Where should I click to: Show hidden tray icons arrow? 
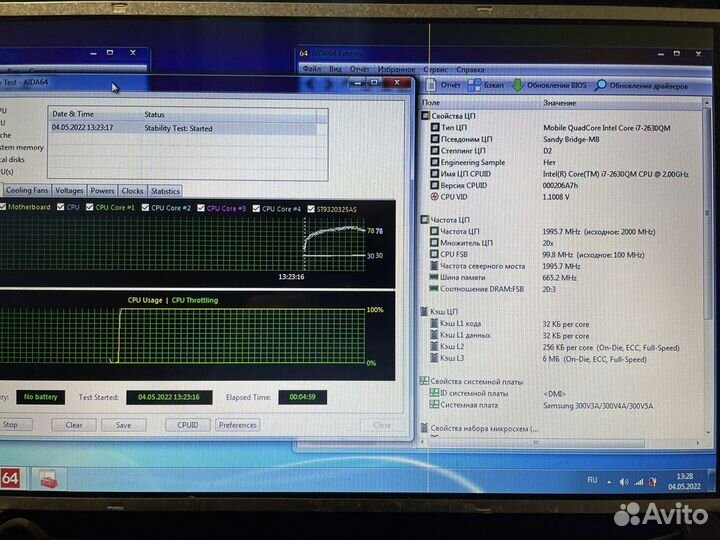point(609,482)
